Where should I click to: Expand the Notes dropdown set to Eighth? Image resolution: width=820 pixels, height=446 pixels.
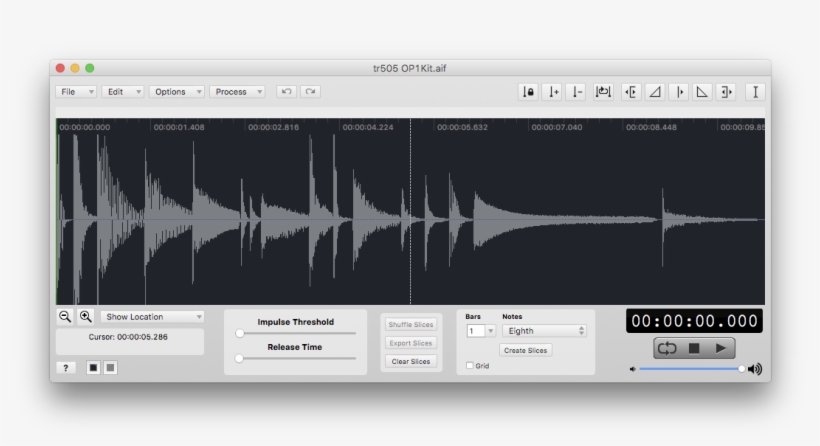pyautogui.click(x=543, y=331)
